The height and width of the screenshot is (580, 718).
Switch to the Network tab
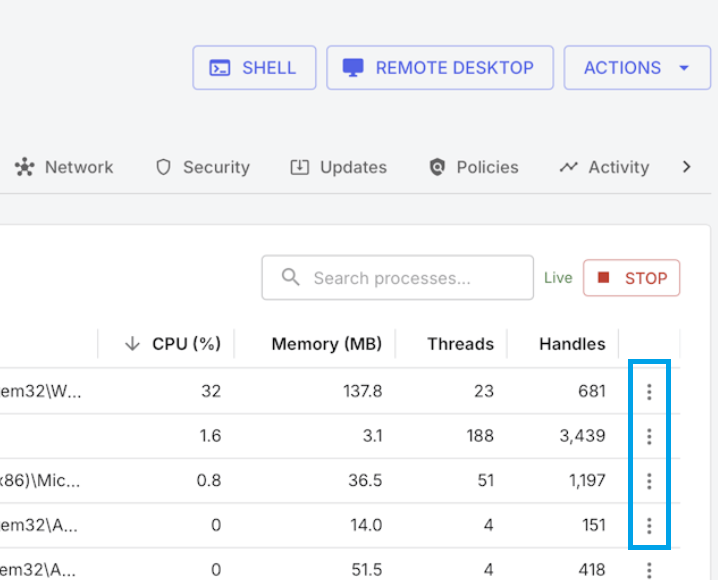(x=65, y=167)
